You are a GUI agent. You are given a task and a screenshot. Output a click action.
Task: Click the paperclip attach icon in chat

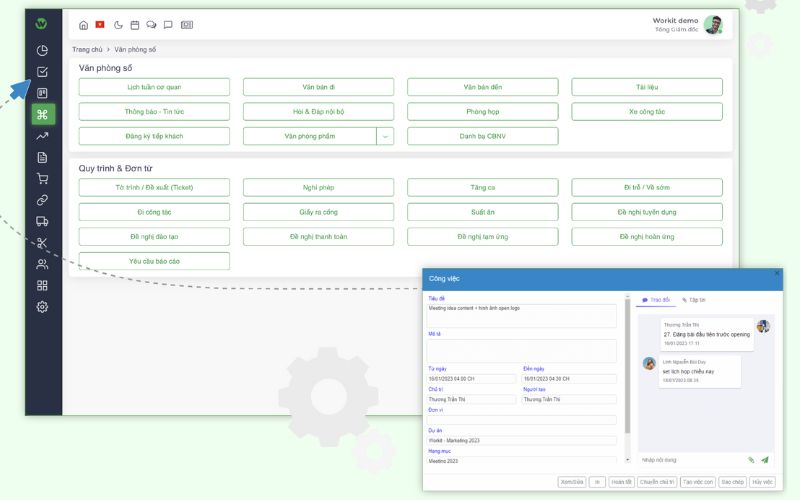pos(751,460)
